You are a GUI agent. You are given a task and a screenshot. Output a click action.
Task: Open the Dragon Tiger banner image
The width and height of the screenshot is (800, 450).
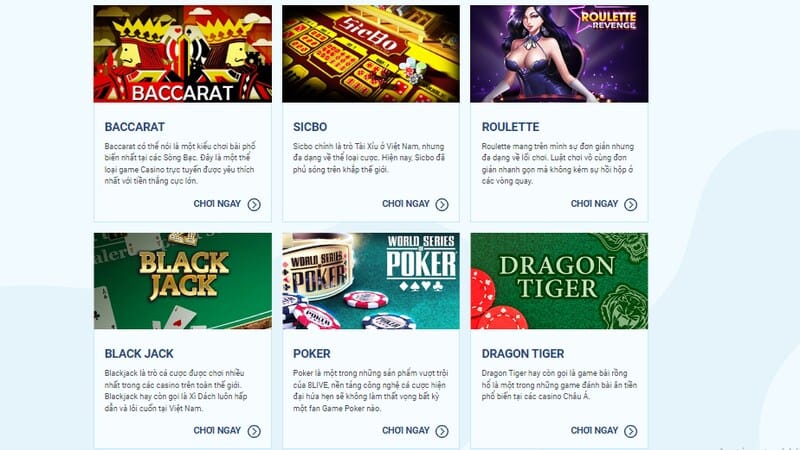click(x=559, y=281)
